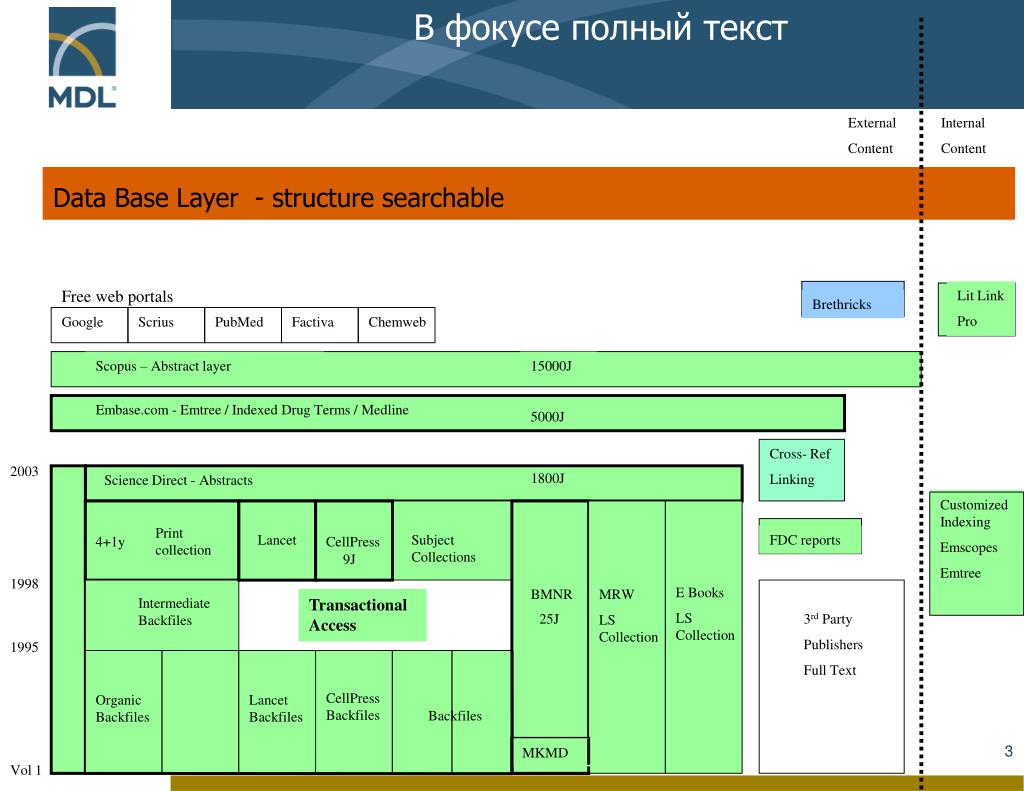The width and height of the screenshot is (1024, 791).
Task: Click the 'Science Direct - Abstracts' text
Action: 178,480
